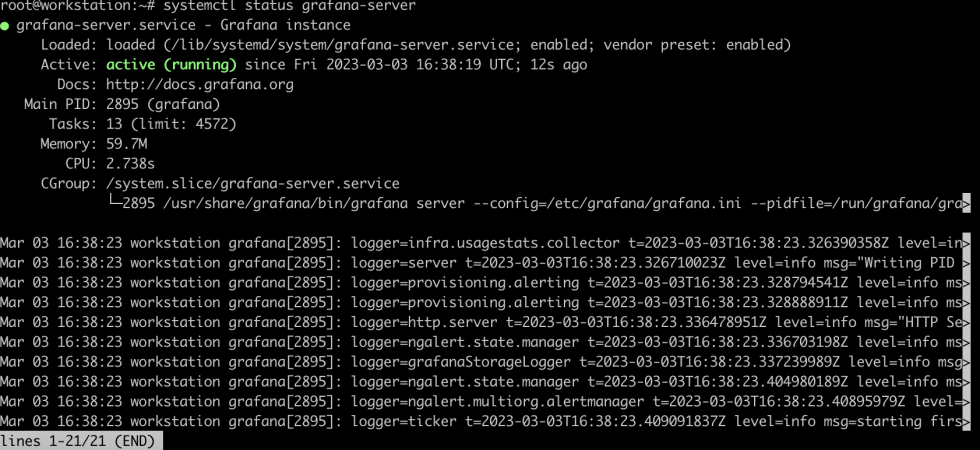Click the tree branch before 2895 process
980x450 pixels.
pos(114,203)
